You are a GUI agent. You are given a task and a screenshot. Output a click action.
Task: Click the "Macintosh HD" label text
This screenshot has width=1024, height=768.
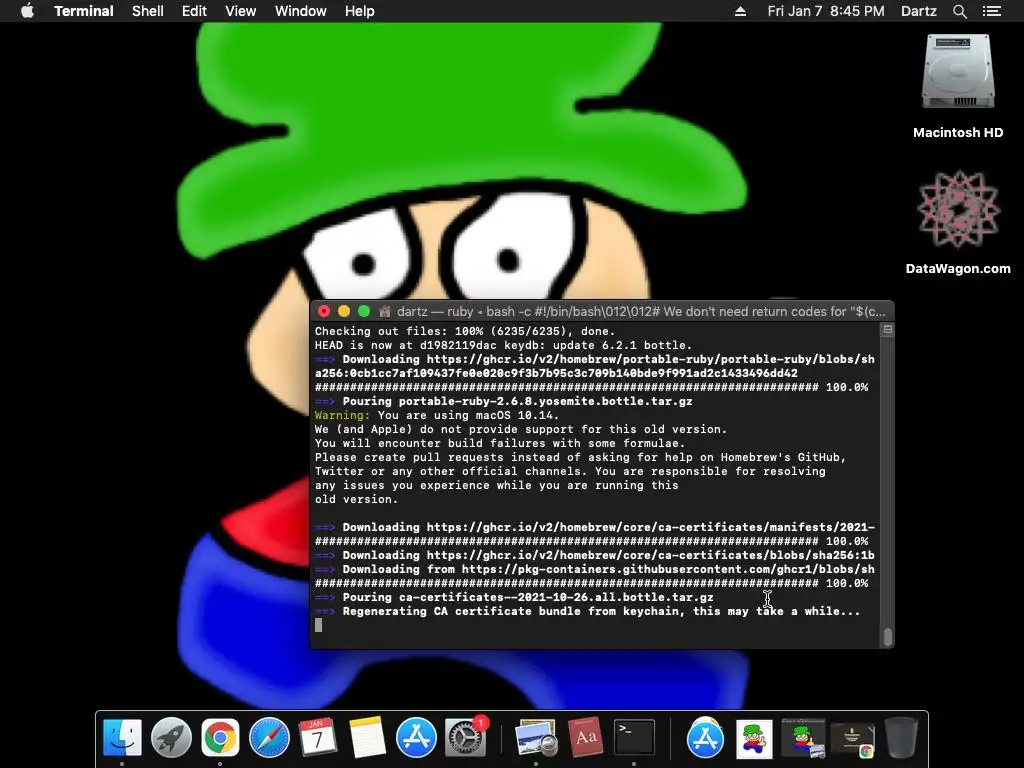coord(957,133)
